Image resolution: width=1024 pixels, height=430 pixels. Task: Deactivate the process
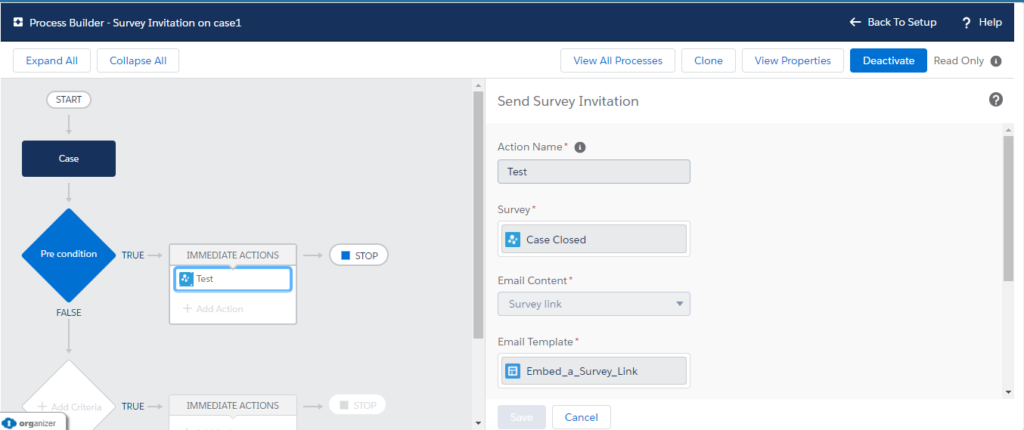point(888,61)
